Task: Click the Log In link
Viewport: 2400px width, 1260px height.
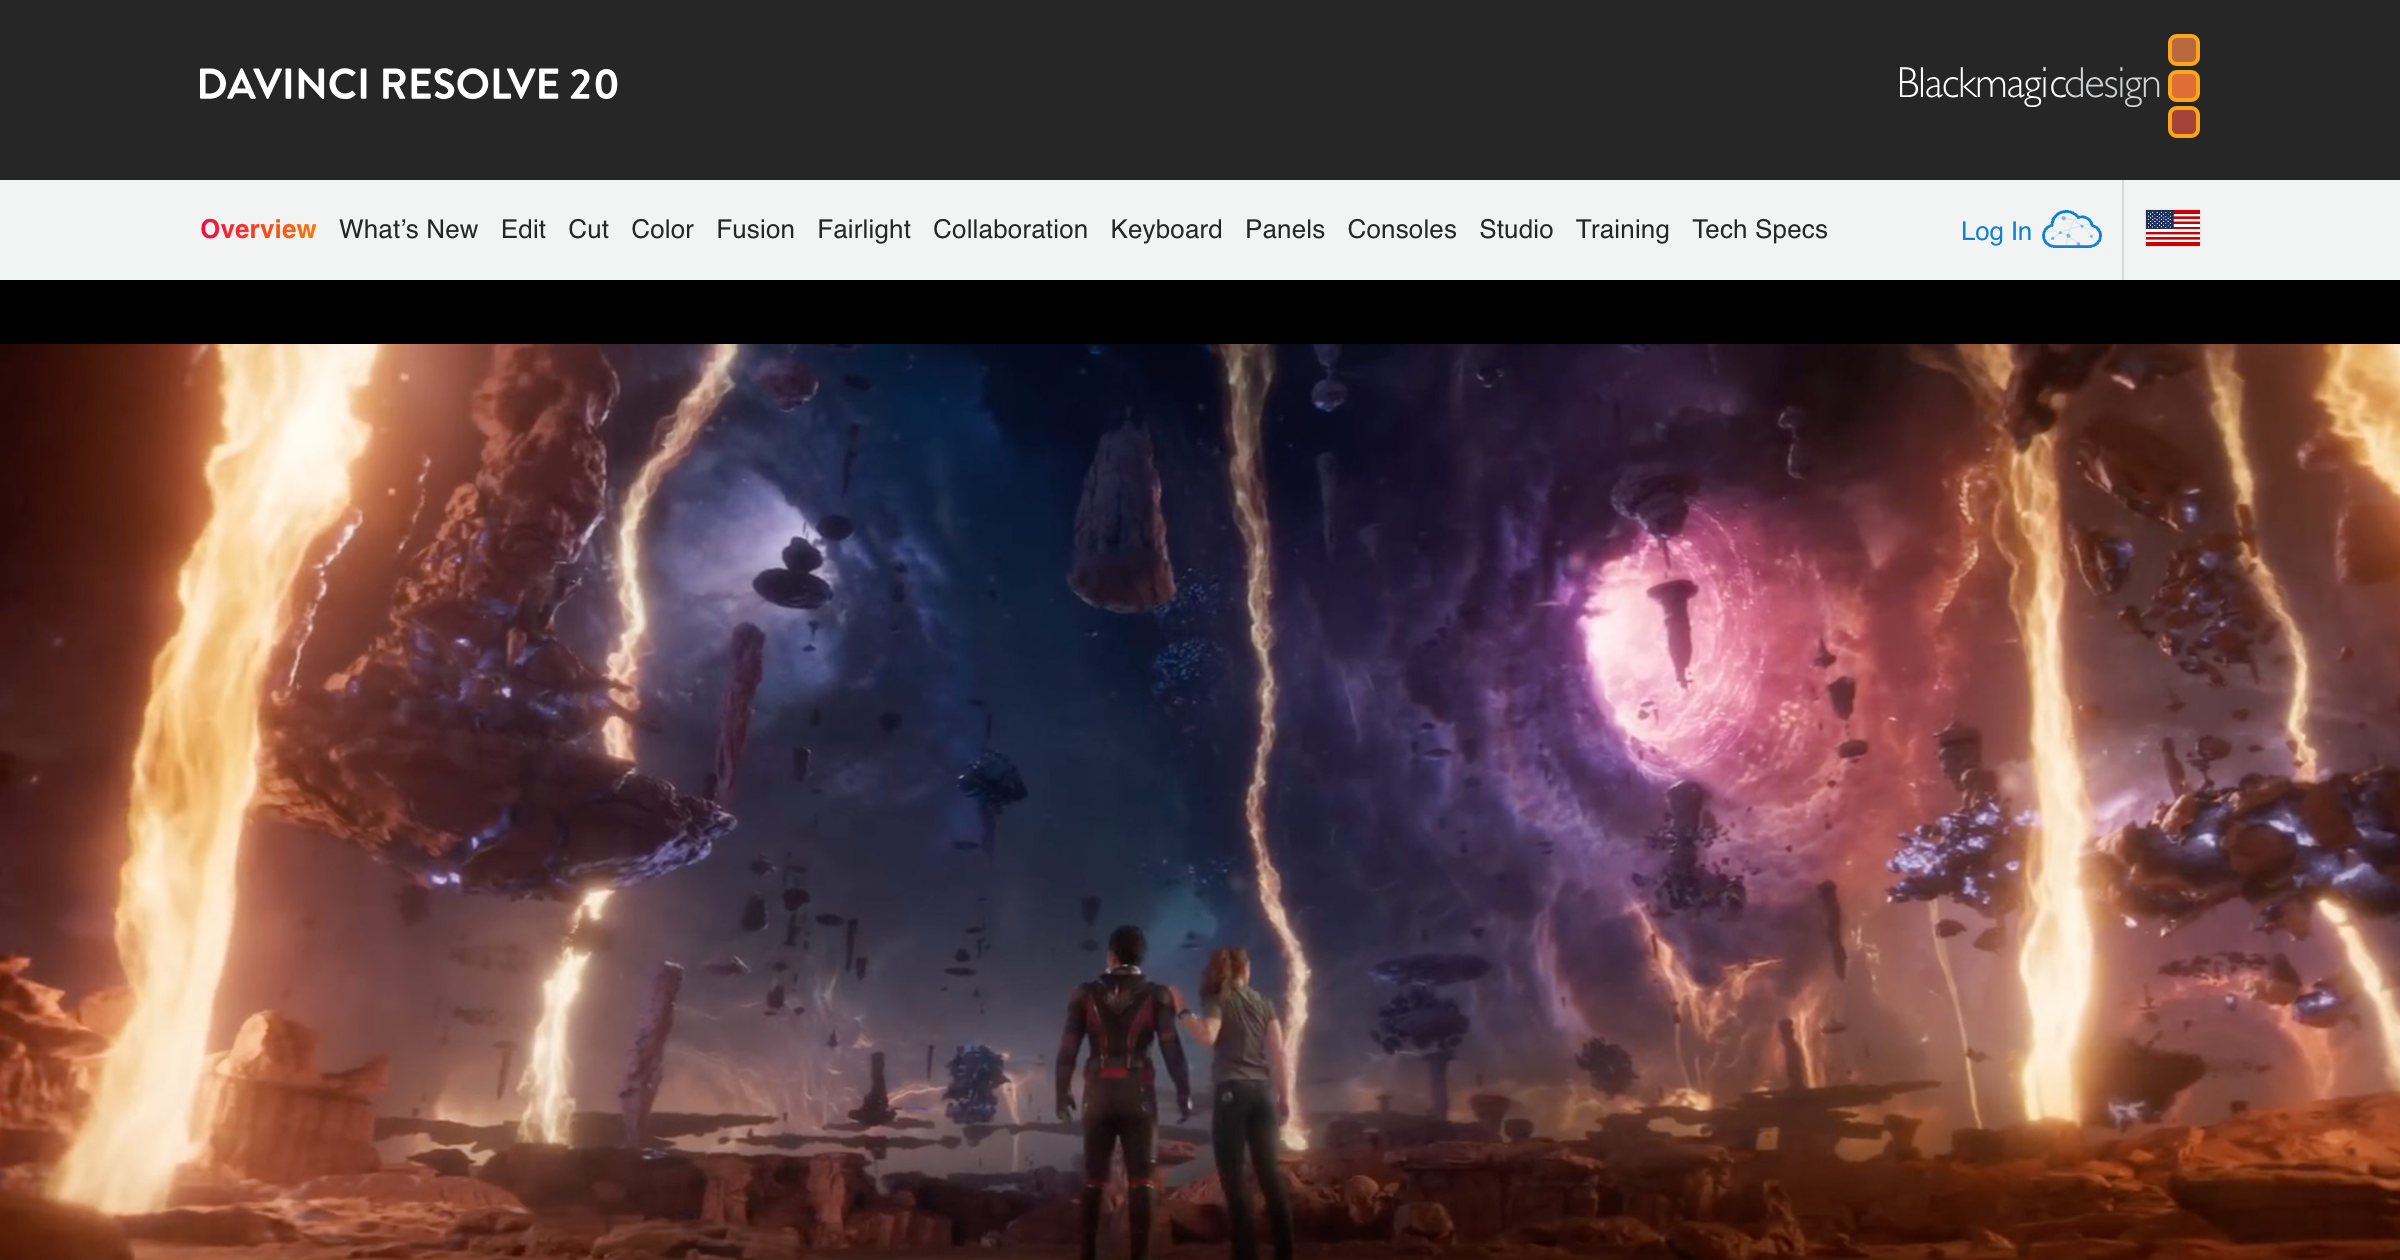Action: 1996,231
